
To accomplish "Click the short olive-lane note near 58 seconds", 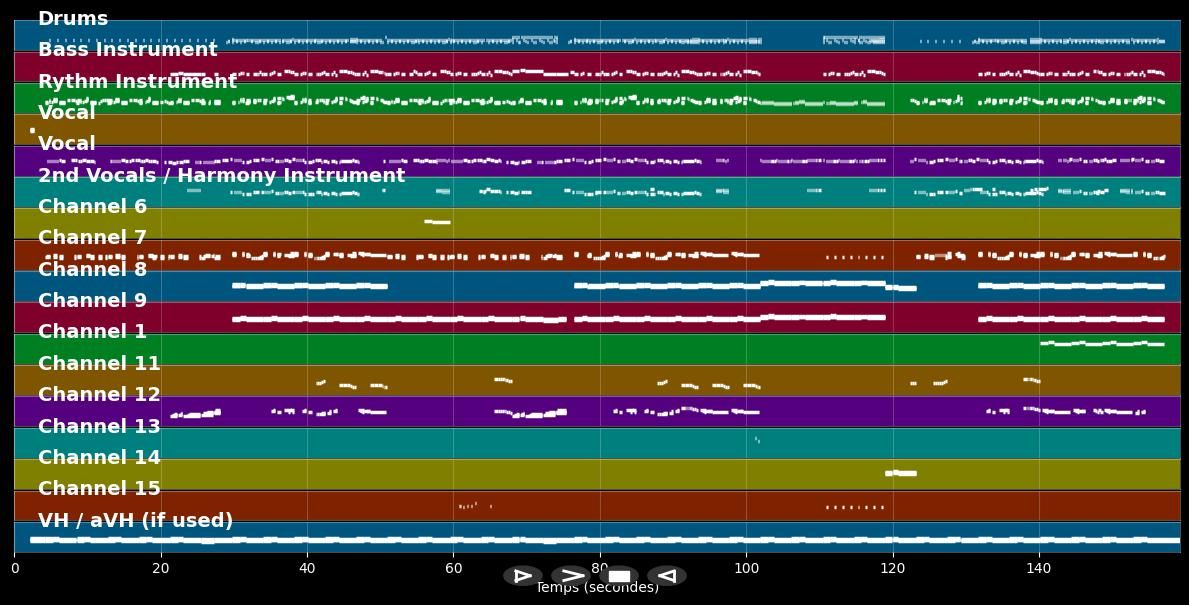I will pos(437,222).
